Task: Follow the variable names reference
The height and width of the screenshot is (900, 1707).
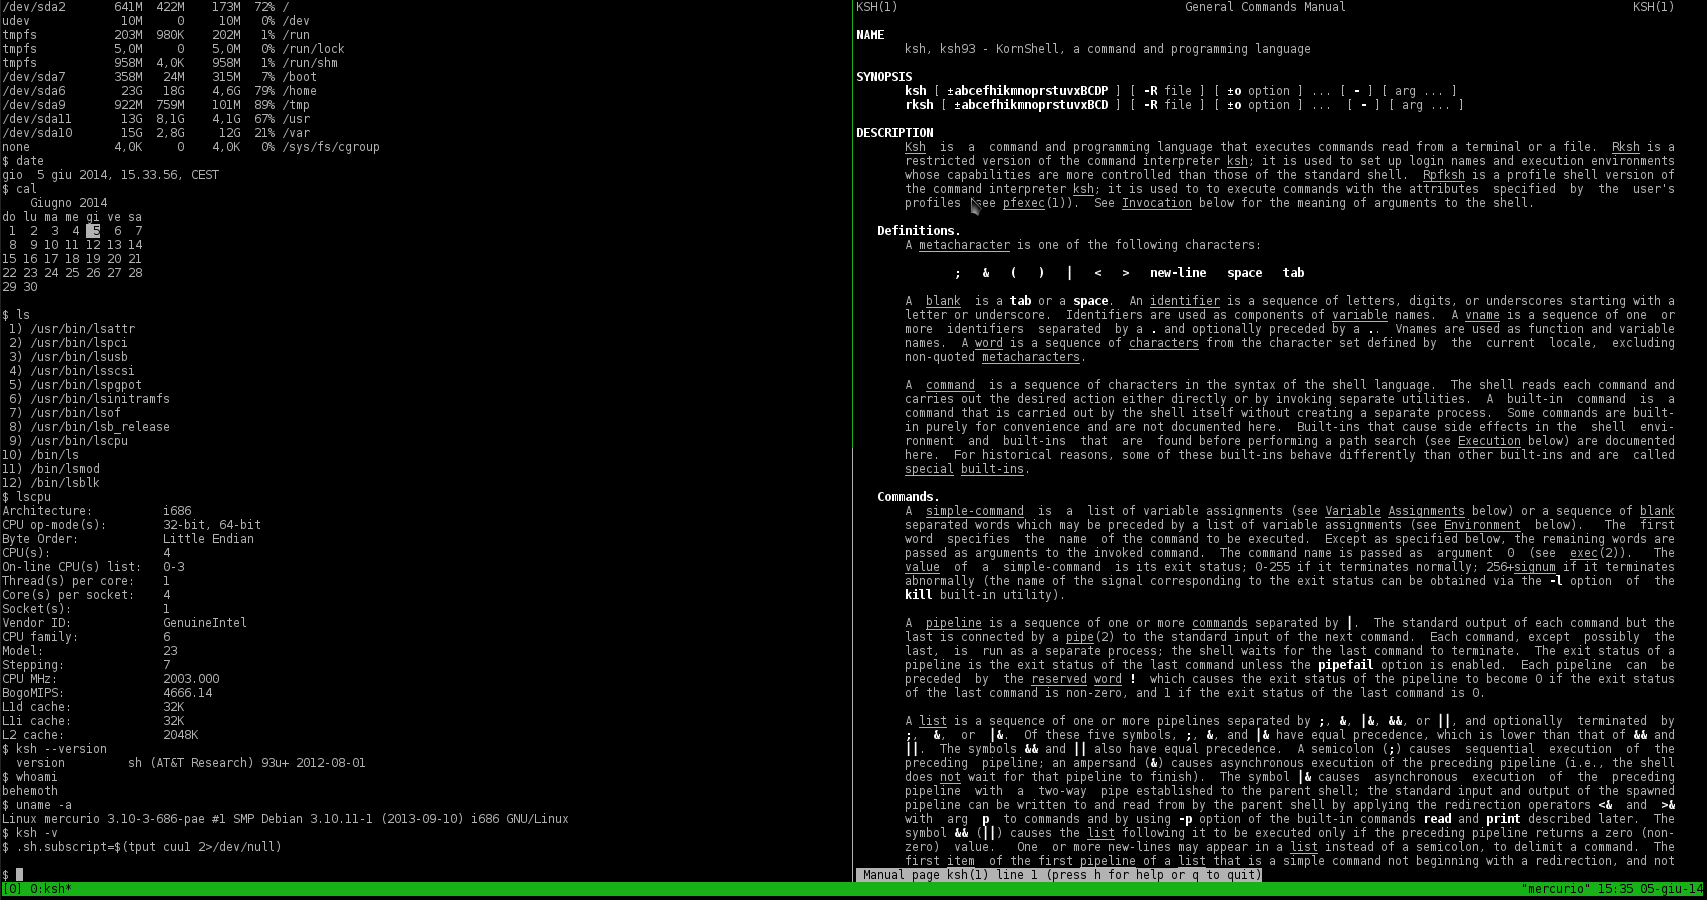Action: coord(1360,314)
